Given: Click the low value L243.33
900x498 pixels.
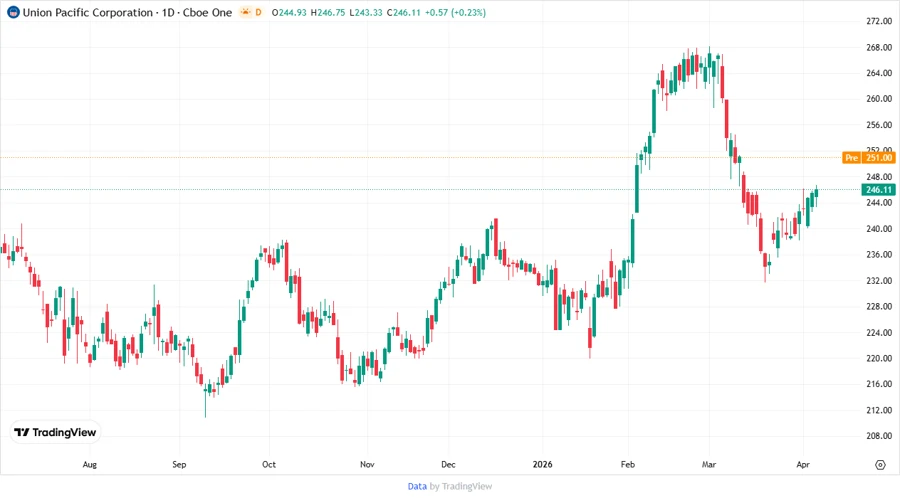Looking at the screenshot, I should click(x=366, y=12).
